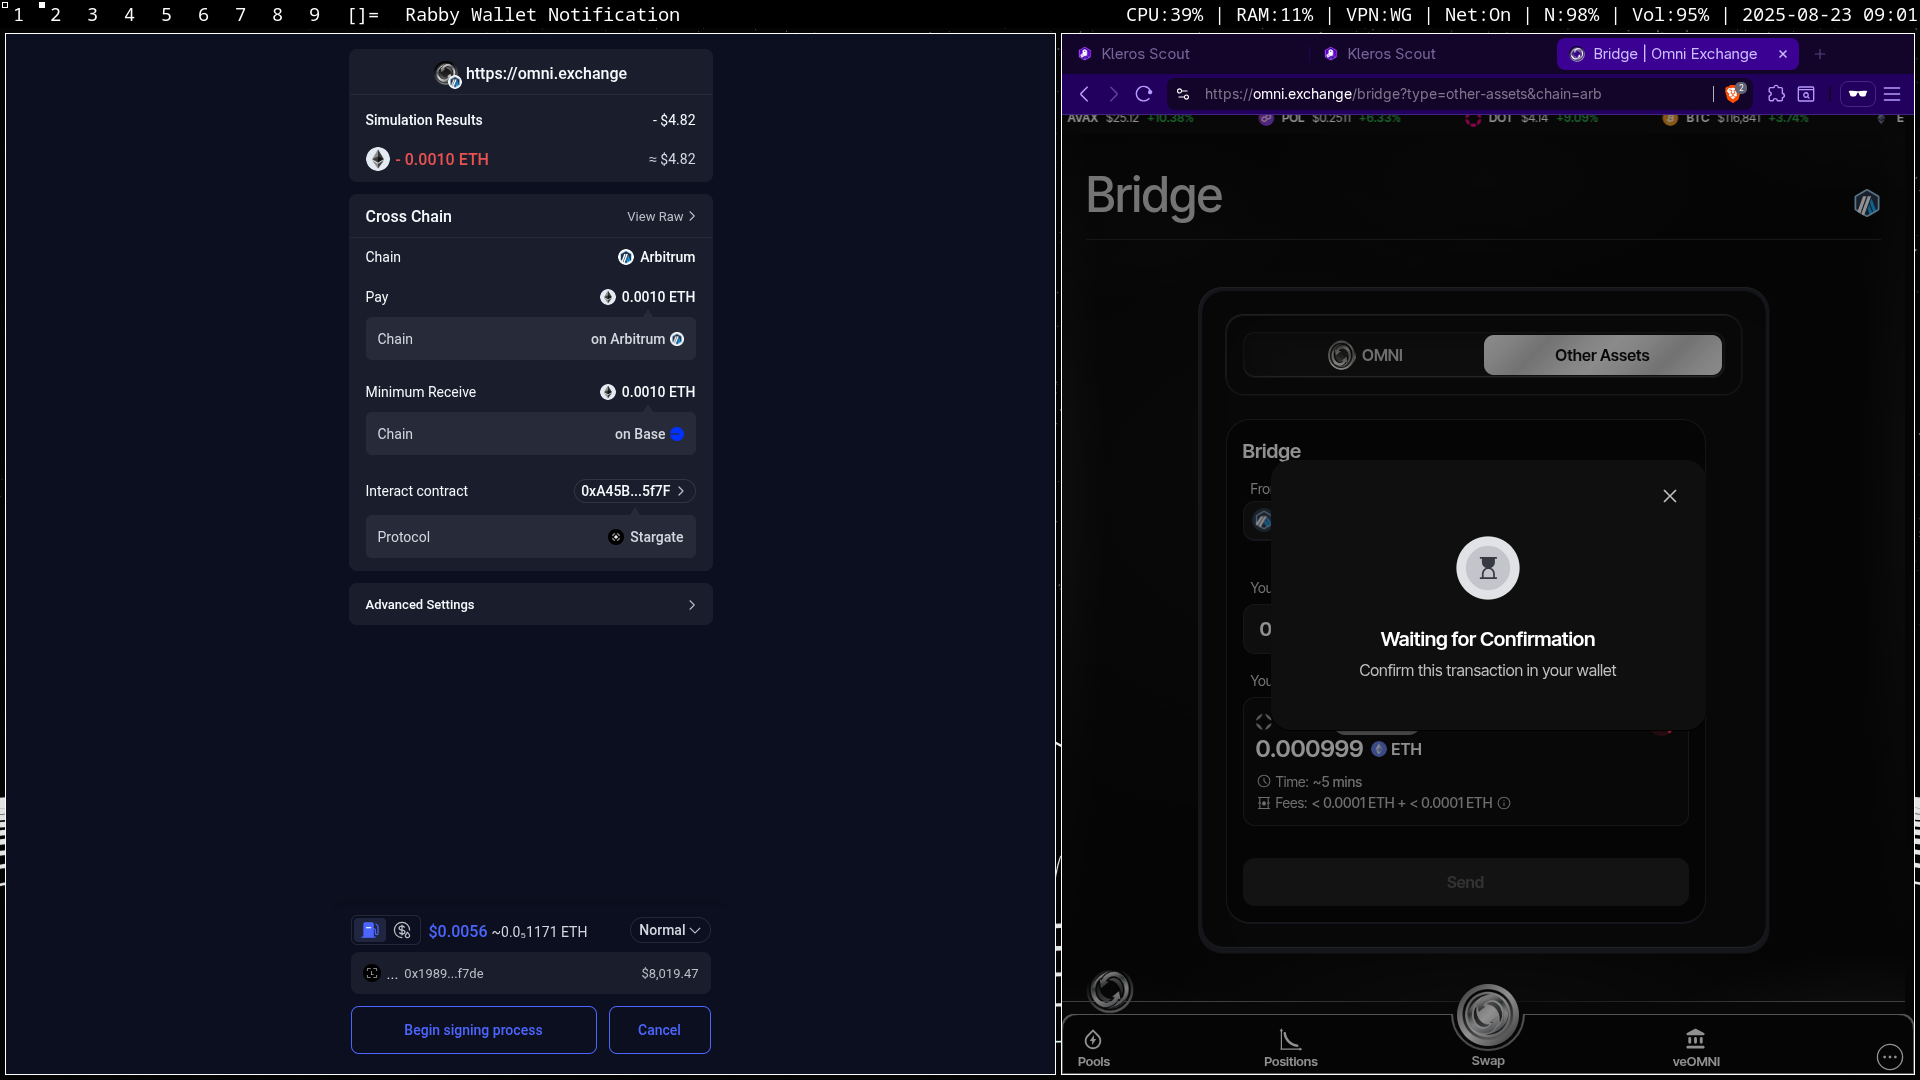The height and width of the screenshot is (1080, 1920).
Task: Go forward in the browser
Action: coord(1114,94)
